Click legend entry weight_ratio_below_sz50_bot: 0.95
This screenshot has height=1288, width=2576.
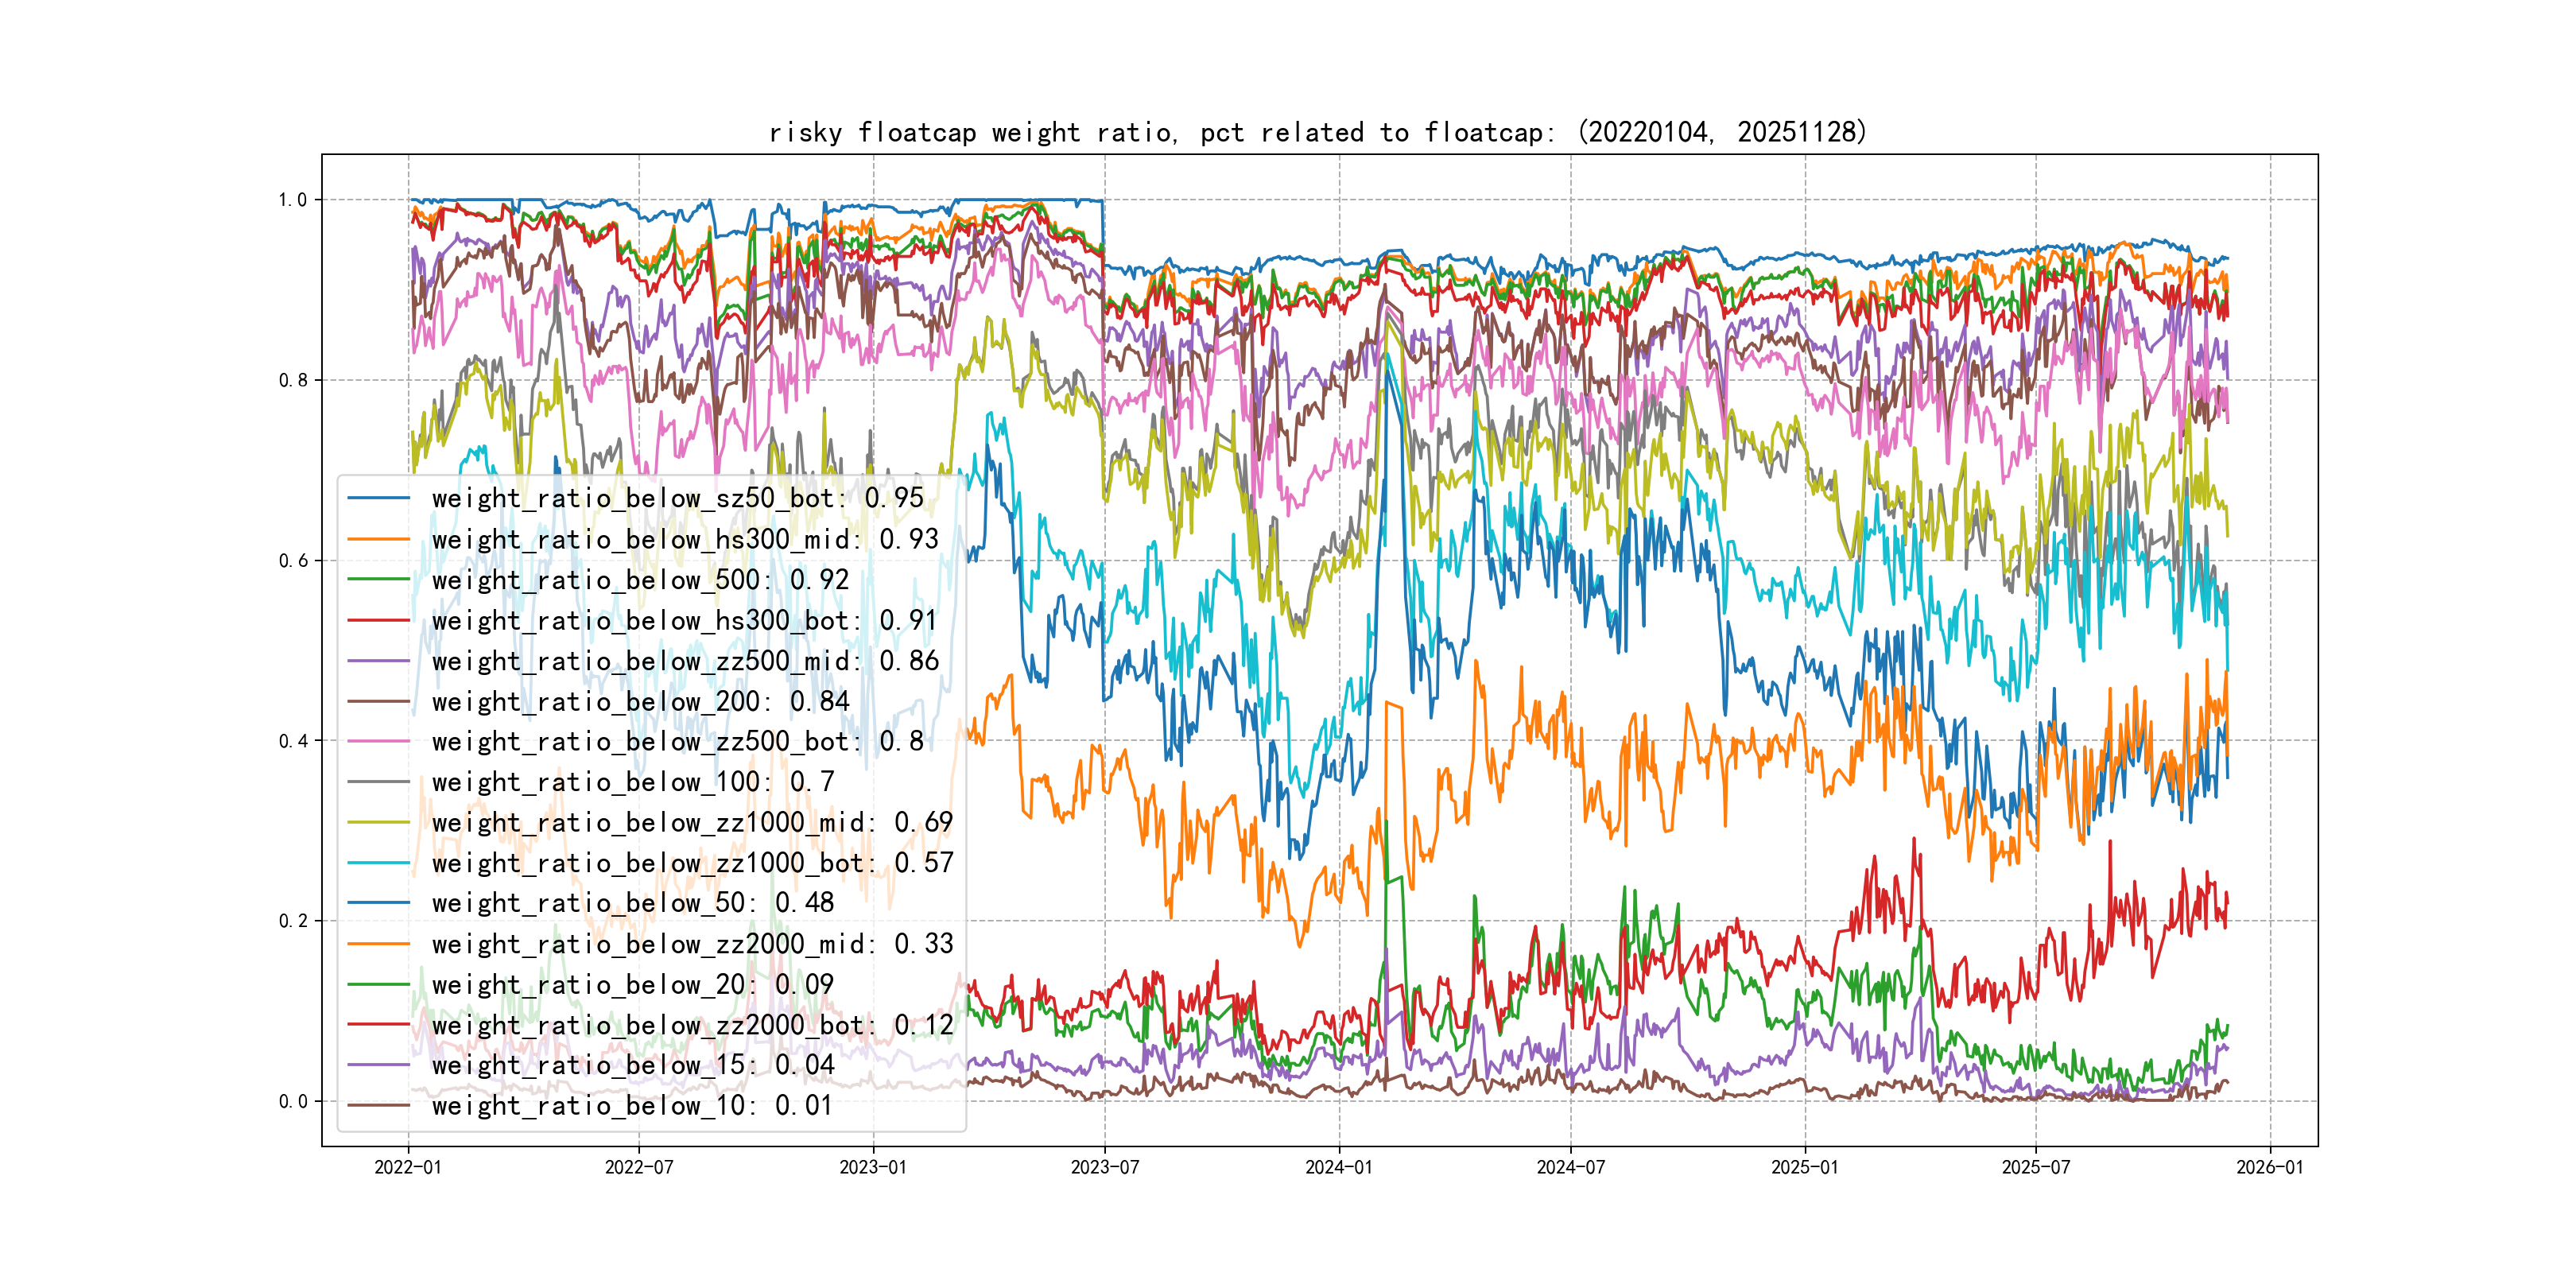(677, 498)
